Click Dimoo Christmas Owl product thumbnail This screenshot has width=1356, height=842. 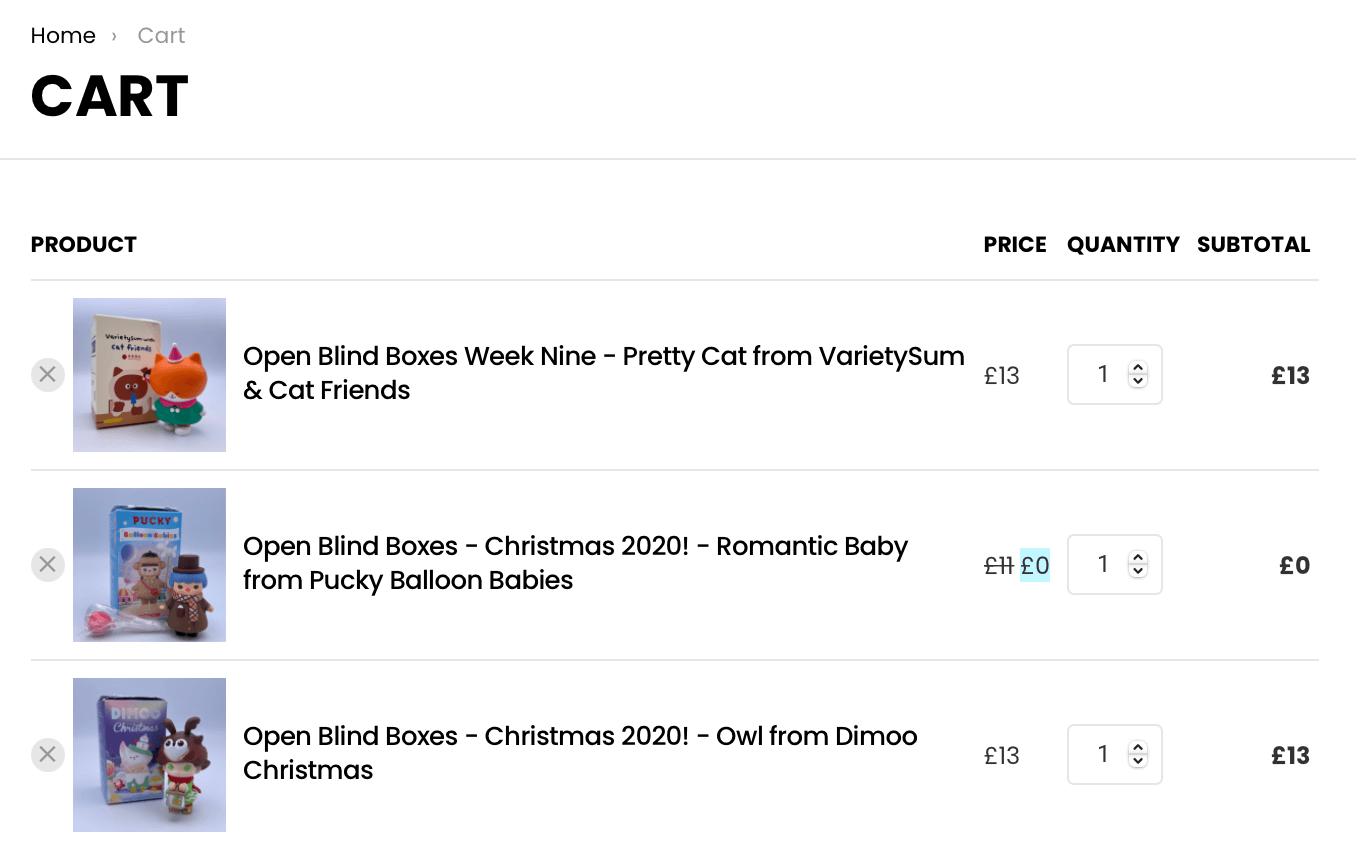pos(149,755)
